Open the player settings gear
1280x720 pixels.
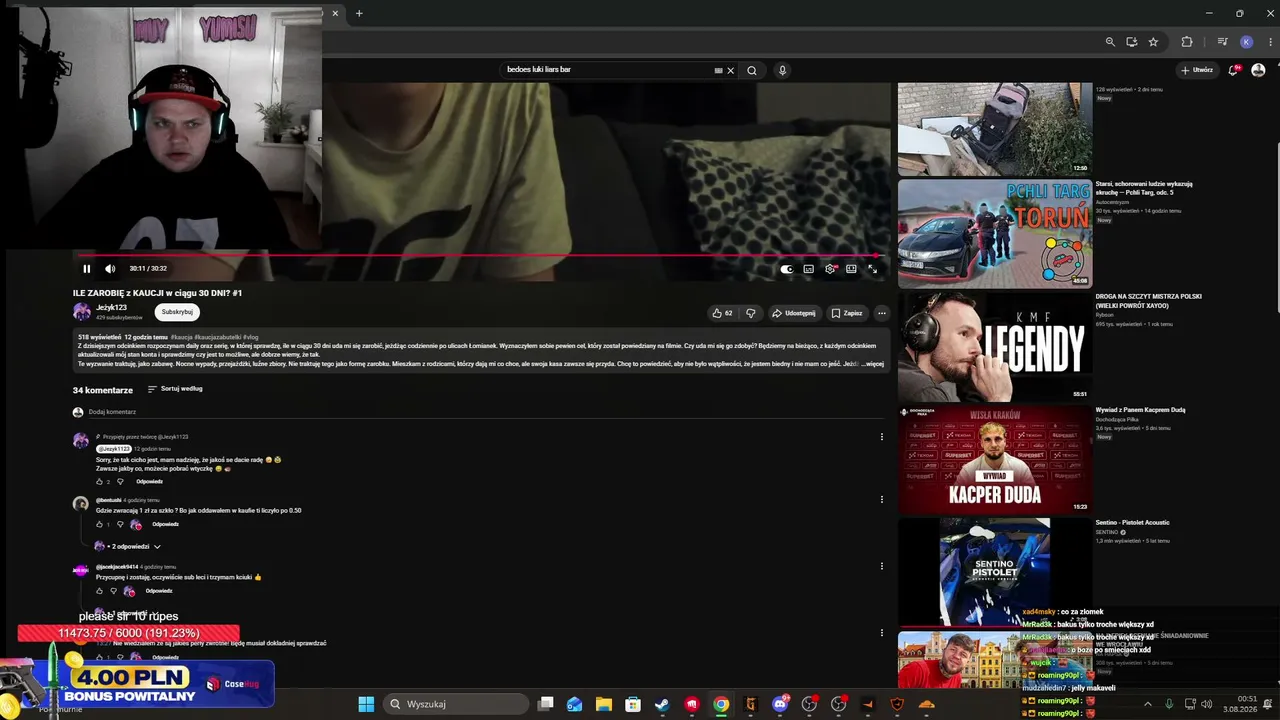(x=830, y=269)
